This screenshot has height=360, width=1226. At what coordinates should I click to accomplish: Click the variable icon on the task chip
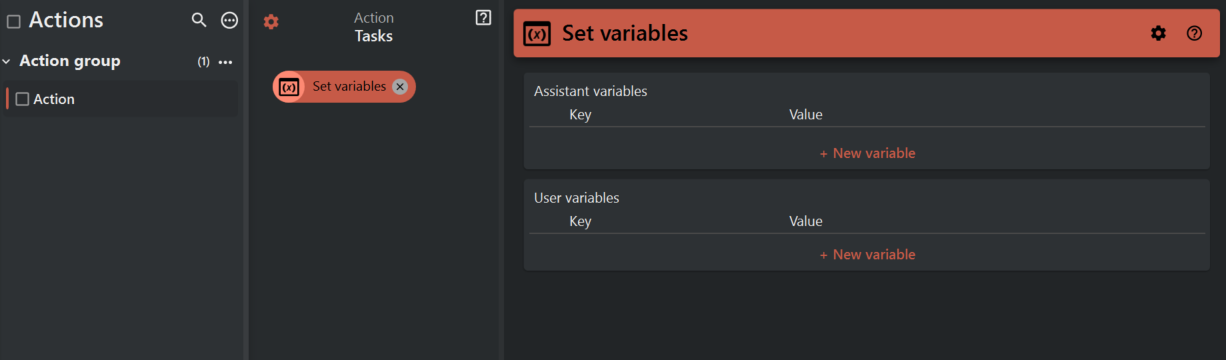pyautogui.click(x=289, y=87)
